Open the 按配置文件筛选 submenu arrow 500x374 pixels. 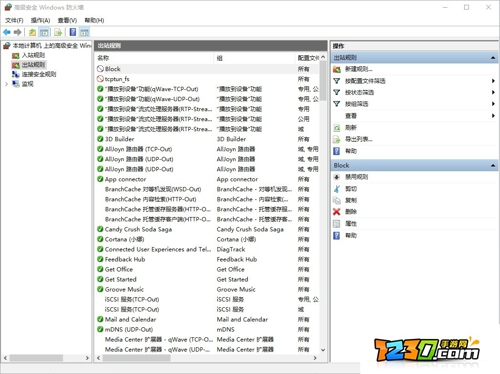493,81
